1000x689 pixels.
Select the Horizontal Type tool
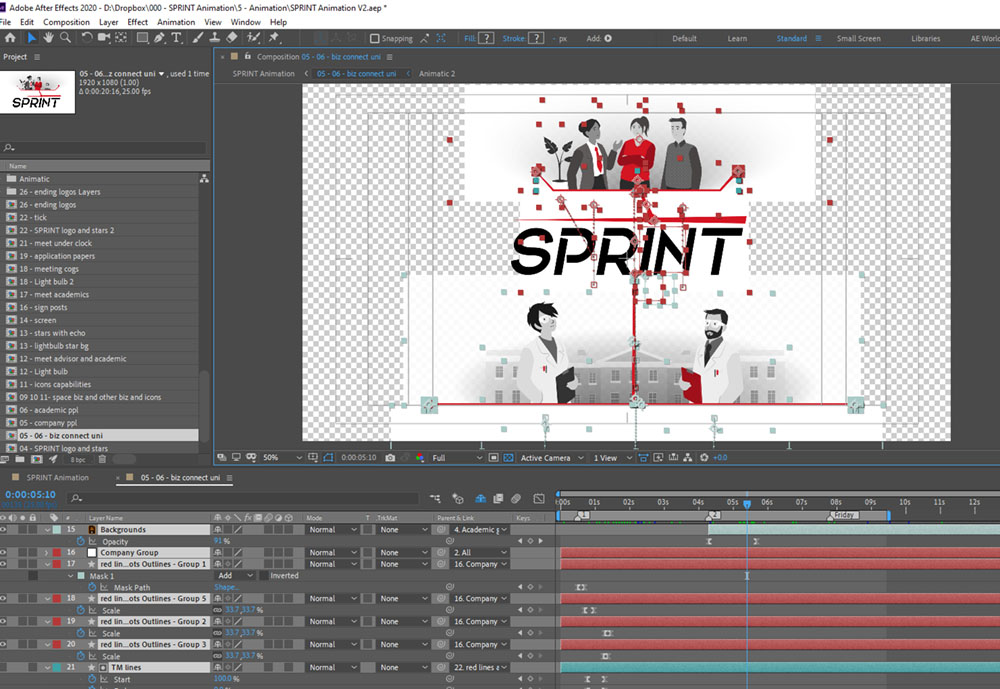click(x=177, y=38)
